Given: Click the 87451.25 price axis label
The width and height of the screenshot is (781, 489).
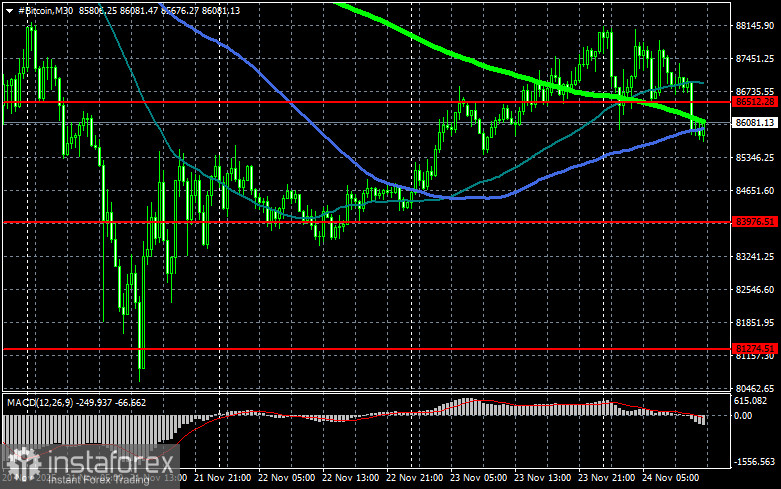Looking at the screenshot, I should pyautogui.click(x=755, y=59).
